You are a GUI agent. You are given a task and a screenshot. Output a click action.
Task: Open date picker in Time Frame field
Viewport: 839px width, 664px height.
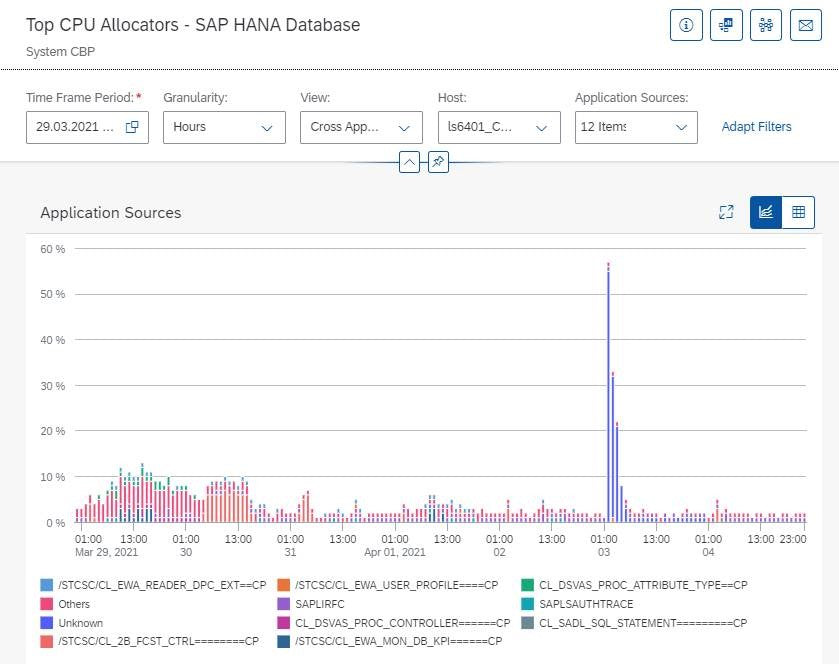[132, 127]
